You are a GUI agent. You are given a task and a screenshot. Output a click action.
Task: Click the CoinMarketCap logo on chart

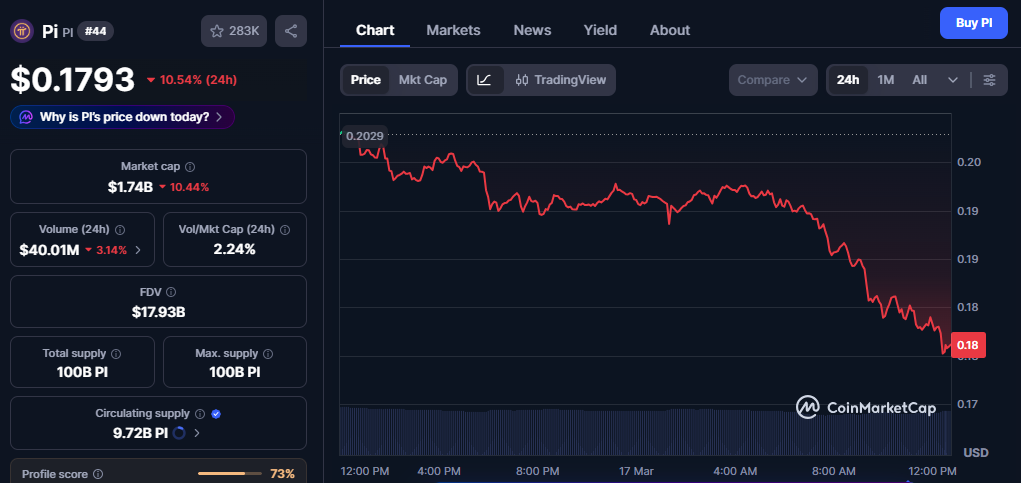(x=866, y=407)
